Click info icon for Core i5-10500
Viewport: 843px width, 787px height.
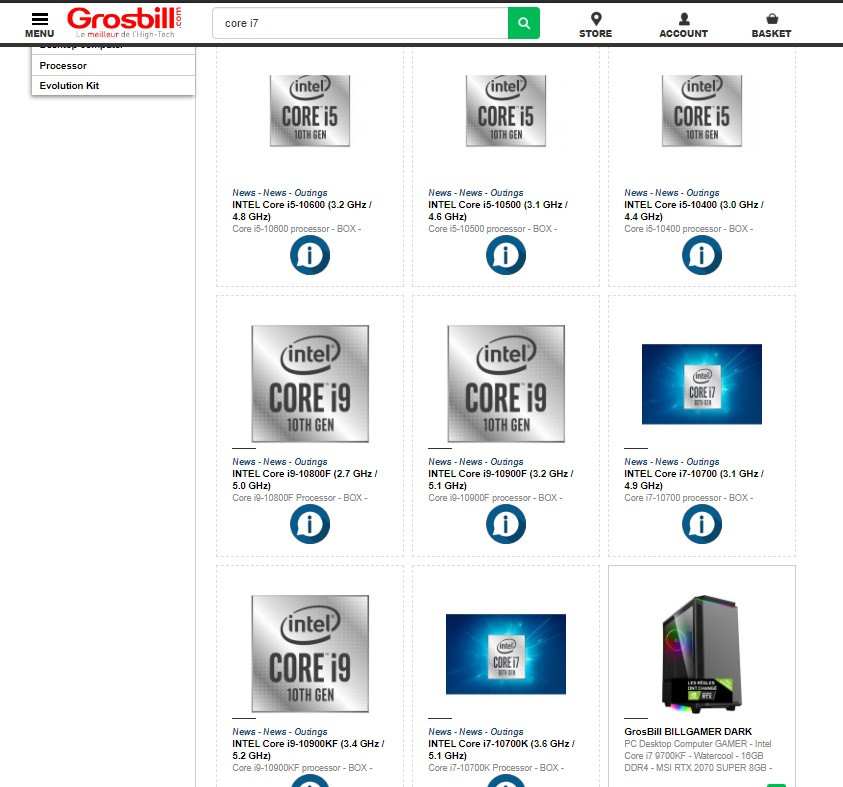[x=506, y=255]
